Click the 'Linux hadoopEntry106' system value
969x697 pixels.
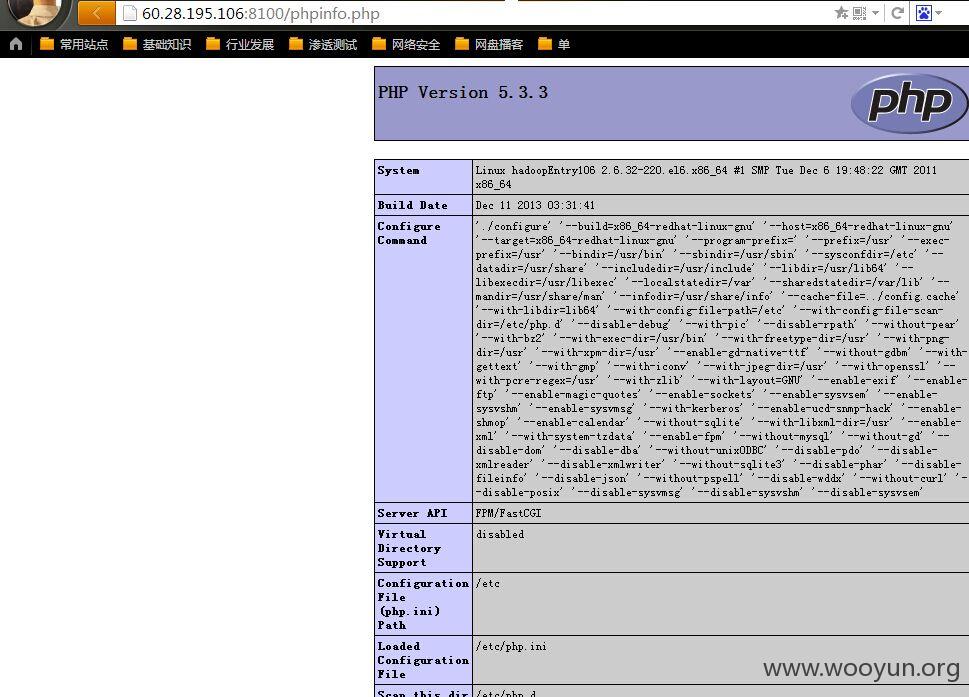pyautogui.click(x=706, y=177)
